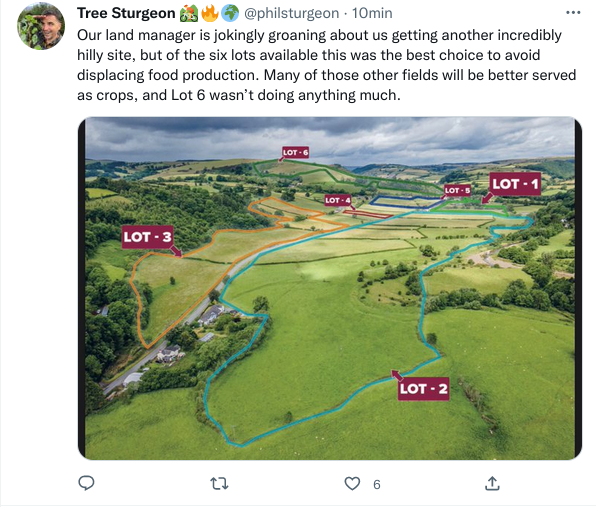This screenshot has width=596, height=507.
Task: Click the LOT - 1 label in image
Action: pyautogui.click(x=515, y=184)
